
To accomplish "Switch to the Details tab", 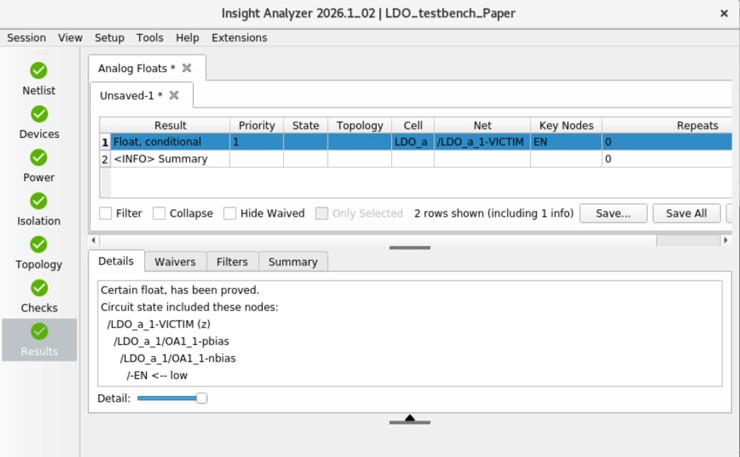I will click(x=116, y=261).
